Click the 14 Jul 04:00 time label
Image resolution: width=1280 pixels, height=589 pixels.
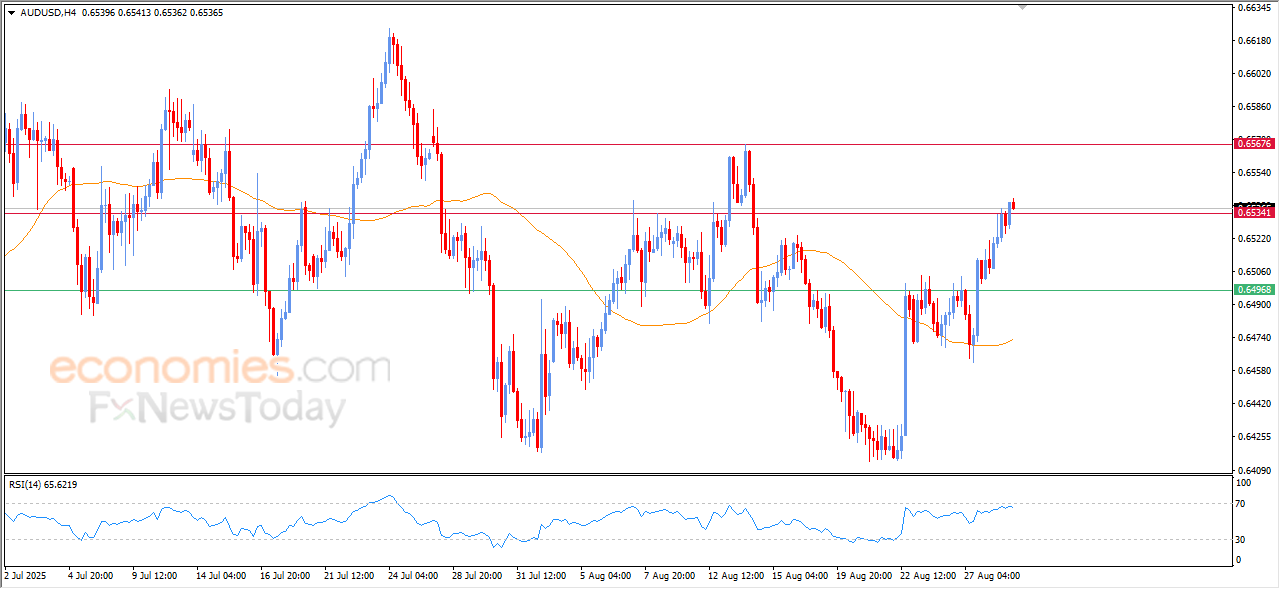pyautogui.click(x=220, y=576)
